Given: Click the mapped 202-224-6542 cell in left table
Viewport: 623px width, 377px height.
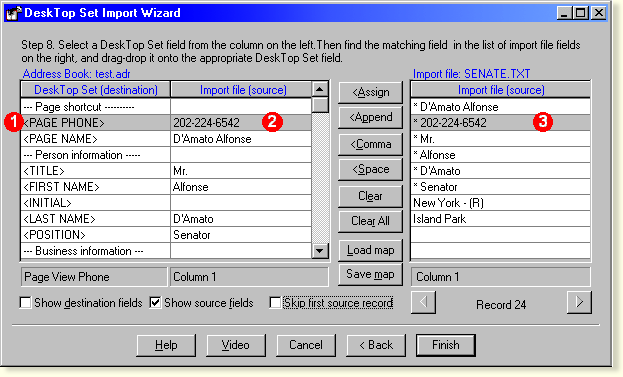Looking at the screenshot, I should (x=241, y=123).
